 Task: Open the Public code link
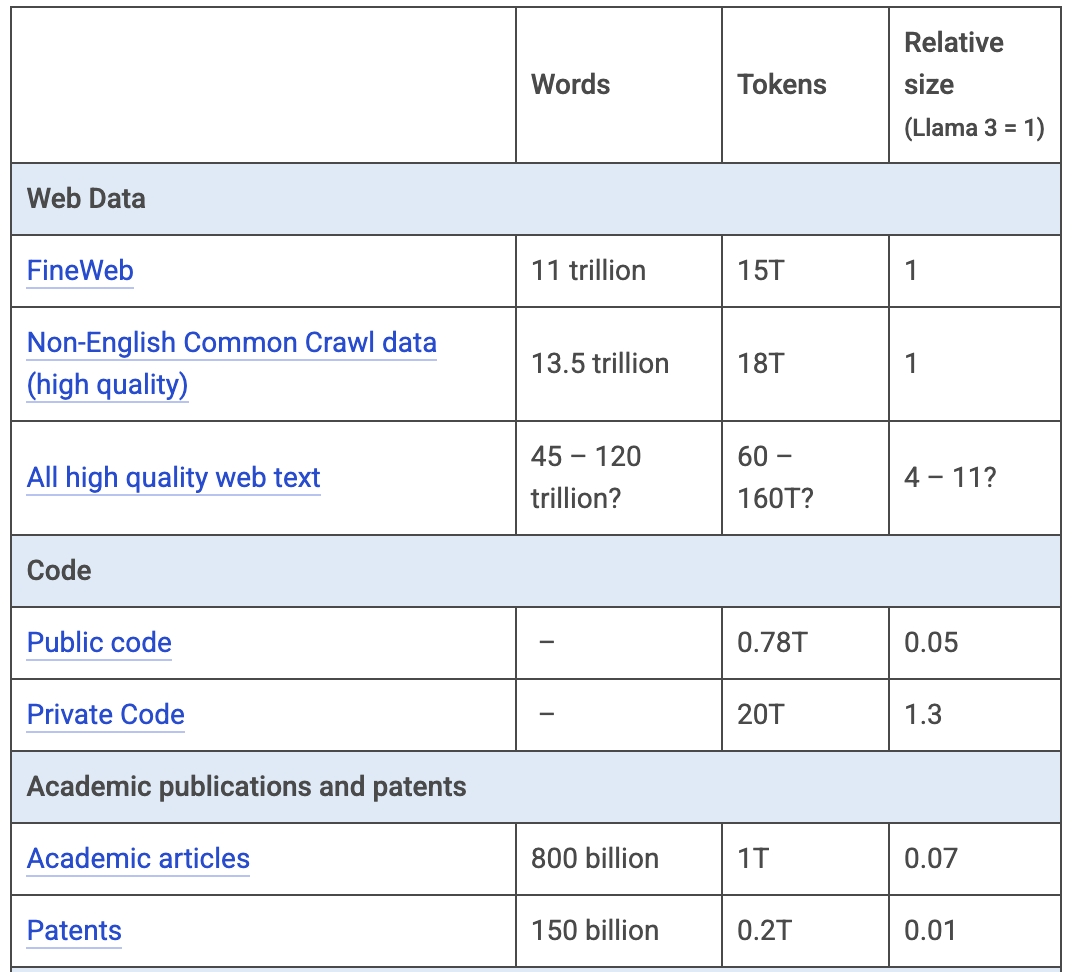click(x=99, y=643)
